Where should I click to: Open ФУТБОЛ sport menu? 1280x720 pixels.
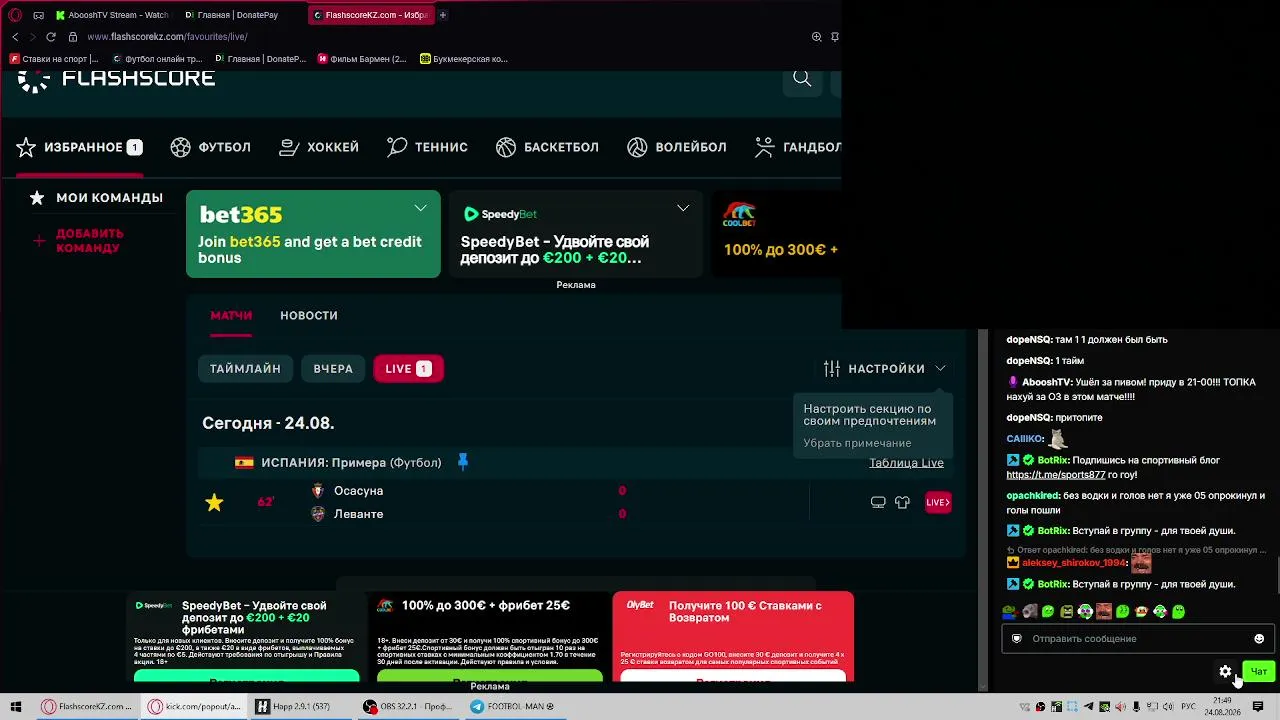click(211, 148)
